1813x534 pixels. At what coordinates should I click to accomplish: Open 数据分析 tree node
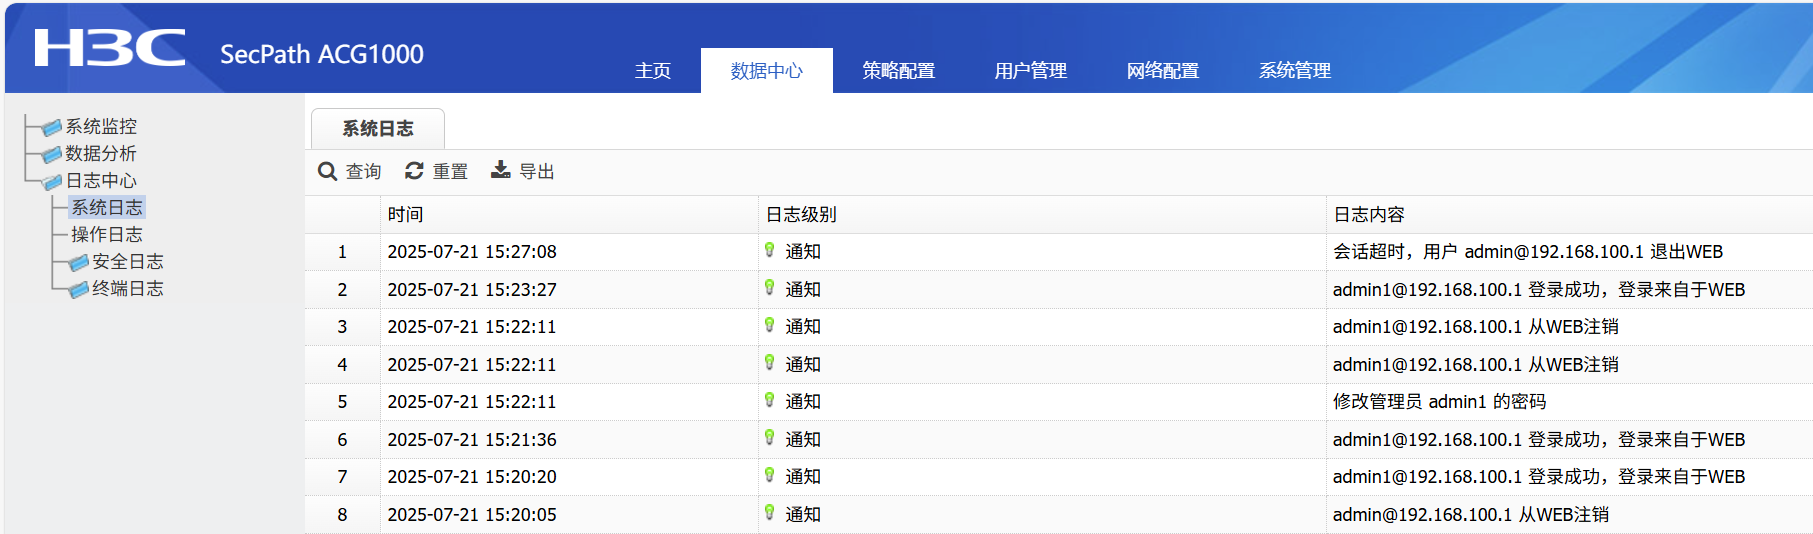101,154
